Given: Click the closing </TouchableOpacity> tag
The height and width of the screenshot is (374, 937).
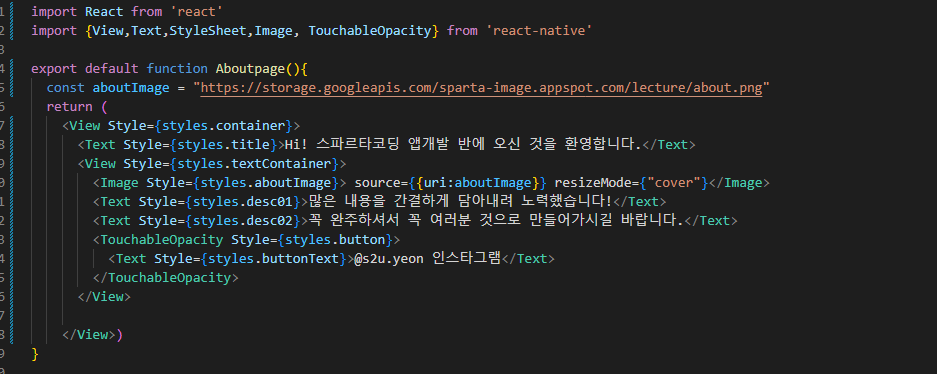Looking at the screenshot, I should pyautogui.click(x=166, y=278).
